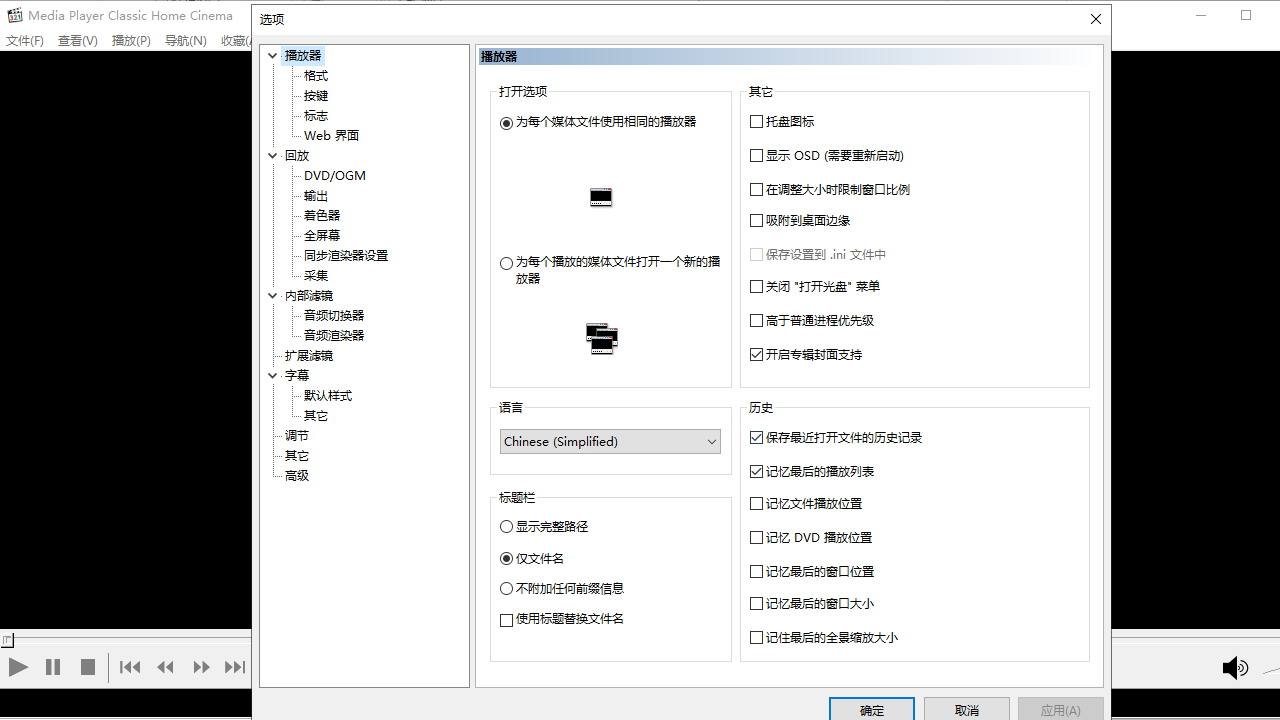Viewport: 1280px width, 720px height.
Task: Collapse the 字幕 tree section
Action: point(272,375)
